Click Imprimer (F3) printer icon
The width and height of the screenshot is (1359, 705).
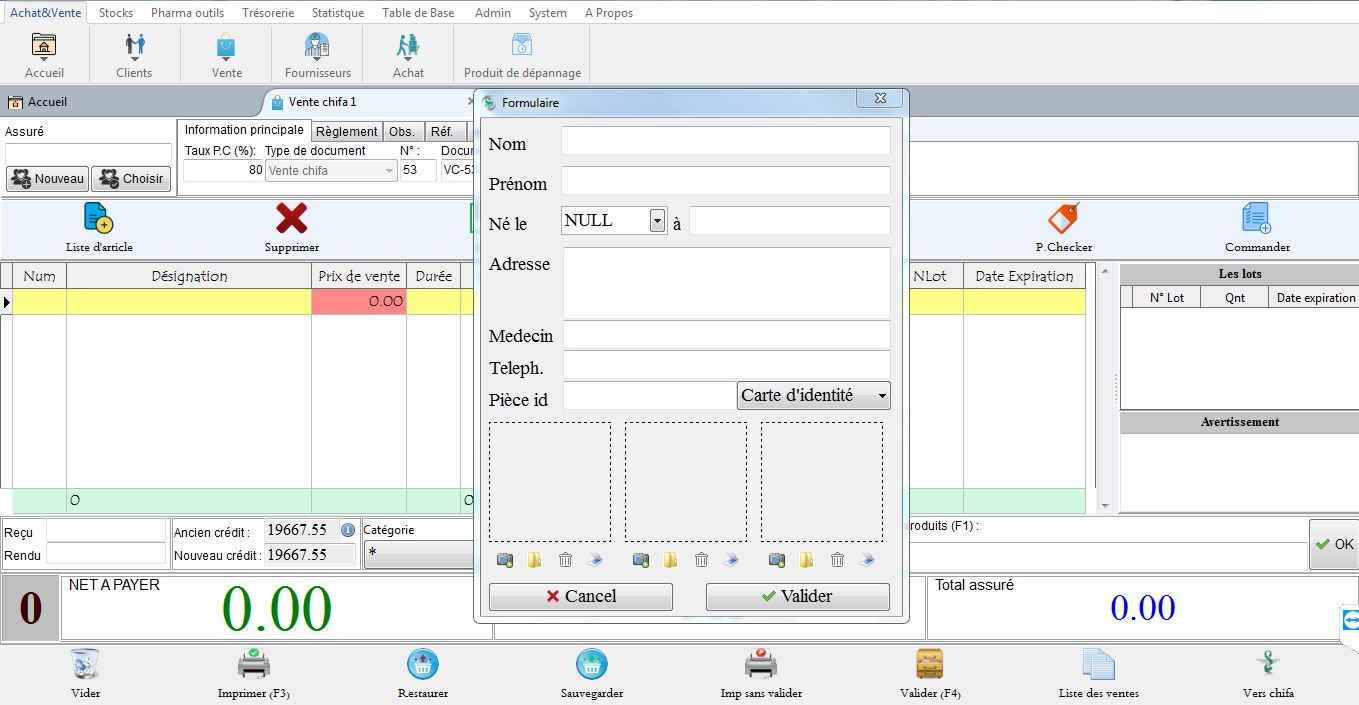click(x=253, y=664)
